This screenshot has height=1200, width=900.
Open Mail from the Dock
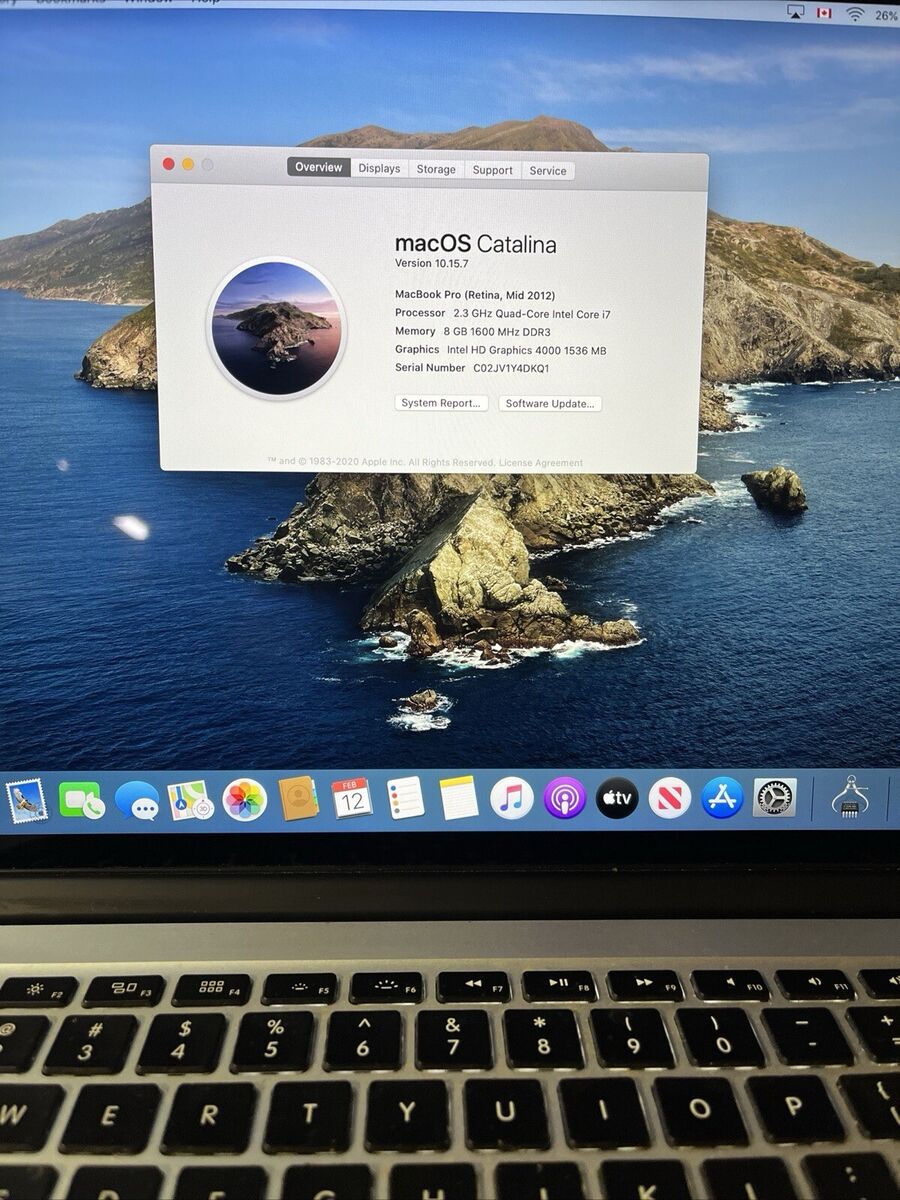(x=26, y=801)
